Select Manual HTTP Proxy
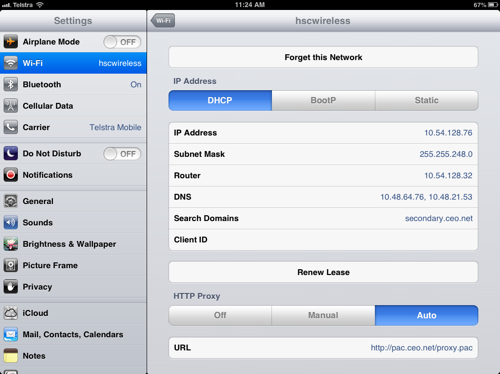Viewport: 500px width, 374px height. coord(323,315)
